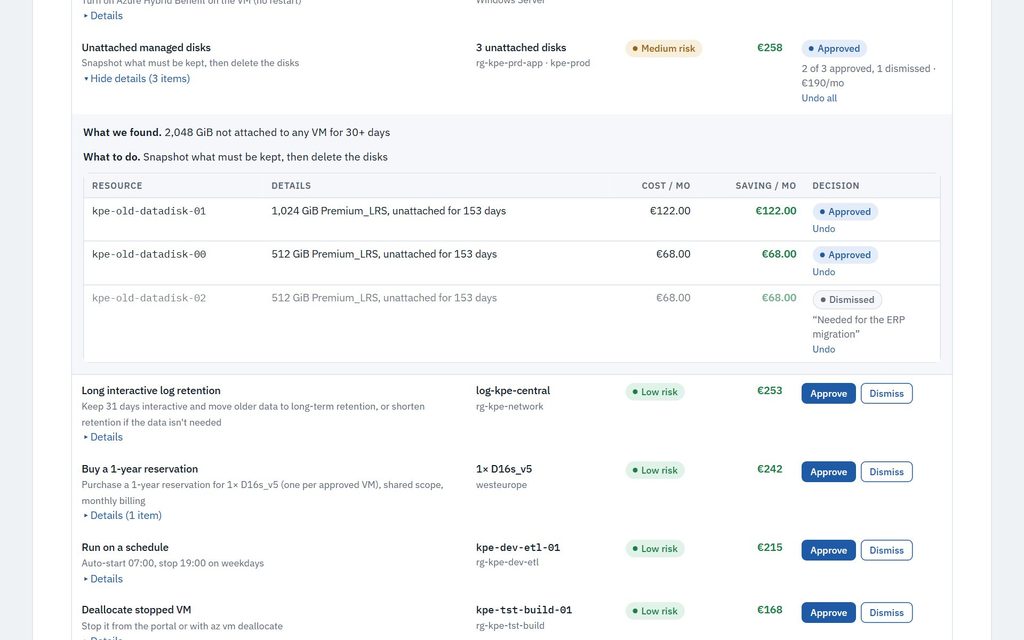Click '1× D16s_v5' resource text
Screen dimensions: 1024x640
tap(504, 469)
